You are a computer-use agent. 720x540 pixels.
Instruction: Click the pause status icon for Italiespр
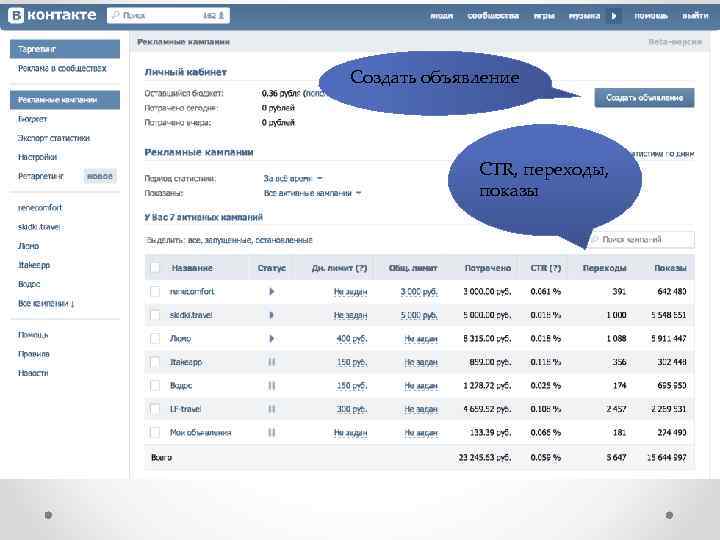coord(271,362)
